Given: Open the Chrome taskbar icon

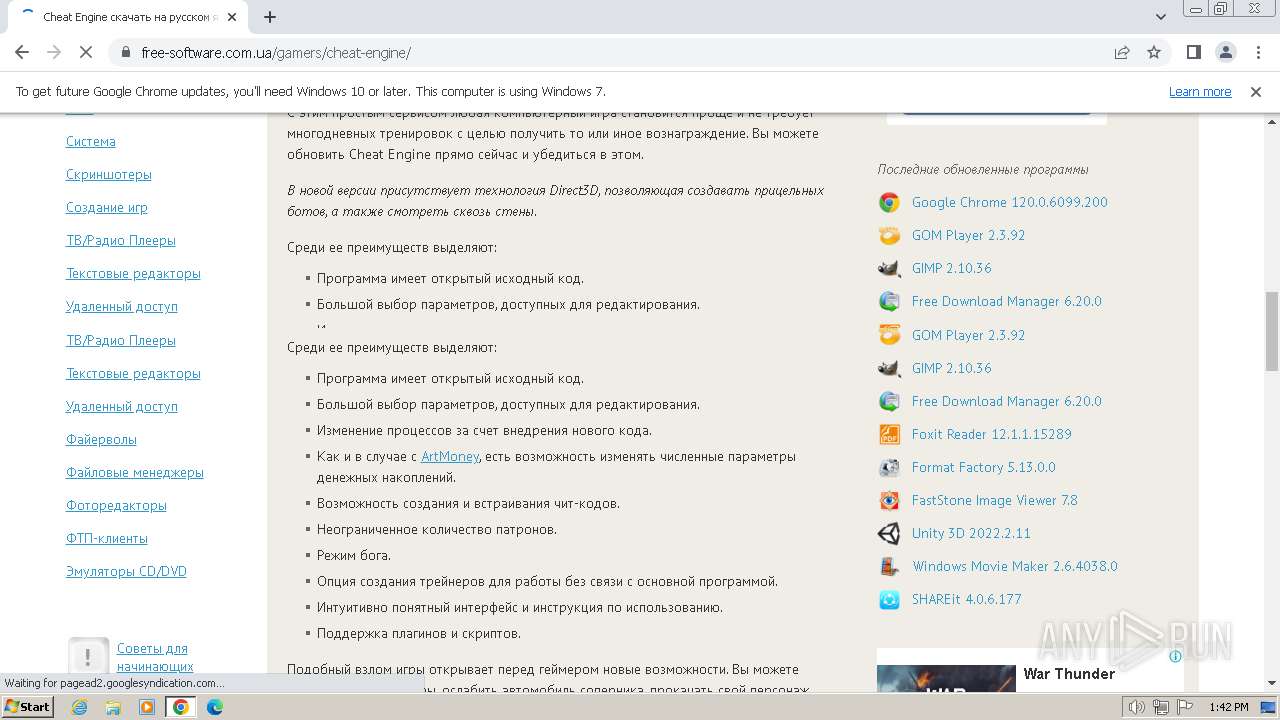Looking at the screenshot, I should click(181, 707).
